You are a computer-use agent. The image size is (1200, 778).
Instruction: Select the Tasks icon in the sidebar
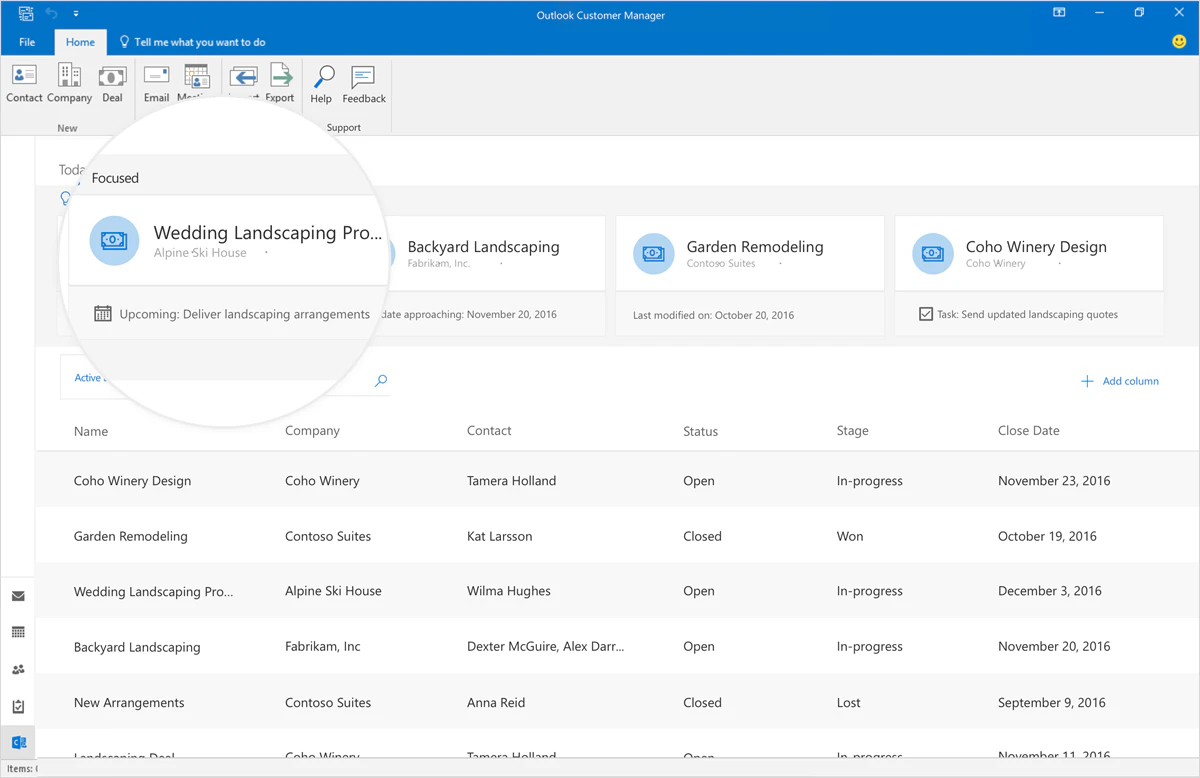18,706
